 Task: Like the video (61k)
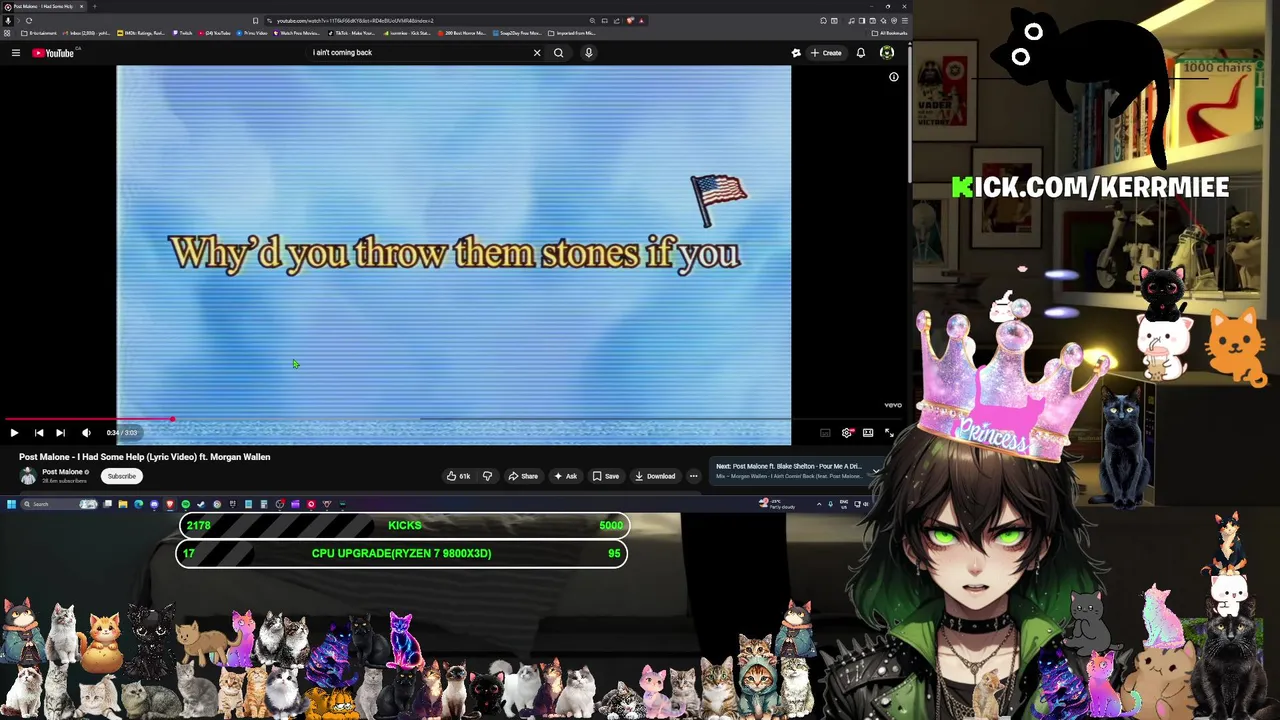(459, 476)
